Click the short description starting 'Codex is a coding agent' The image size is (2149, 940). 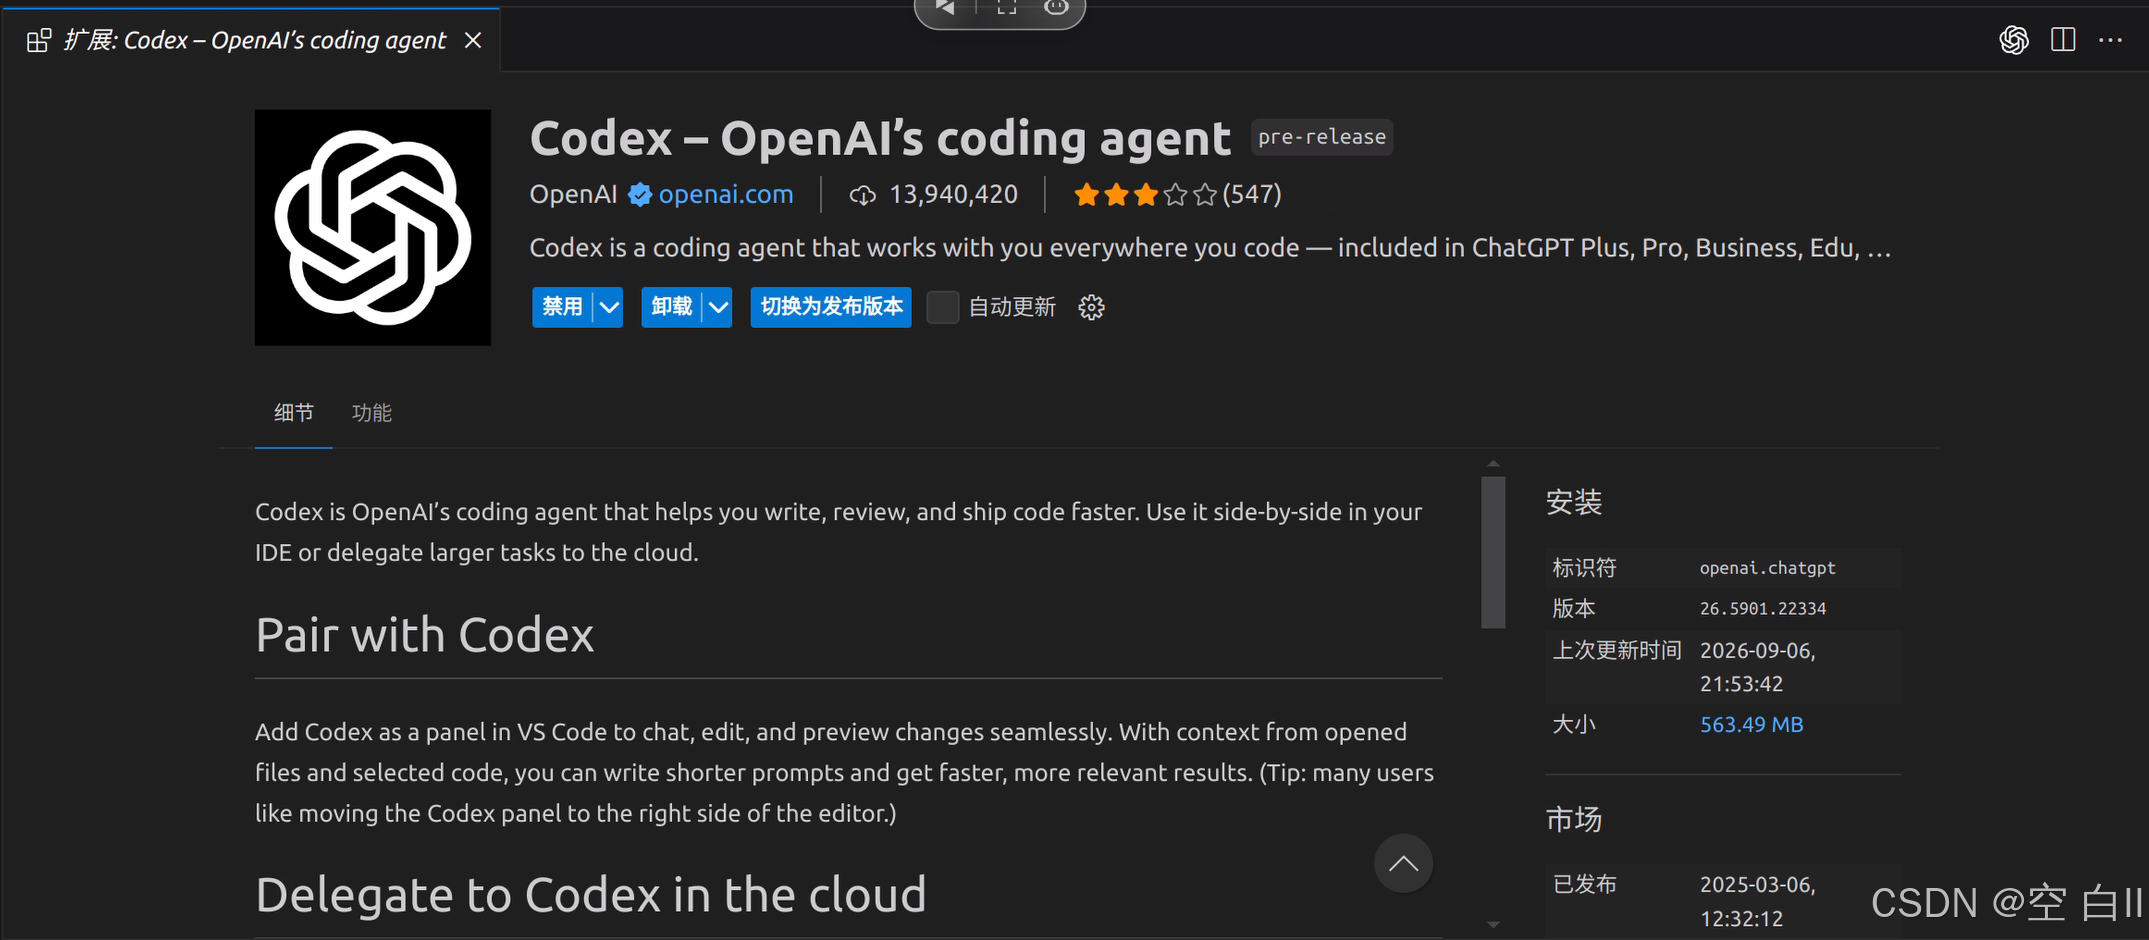point(1210,248)
